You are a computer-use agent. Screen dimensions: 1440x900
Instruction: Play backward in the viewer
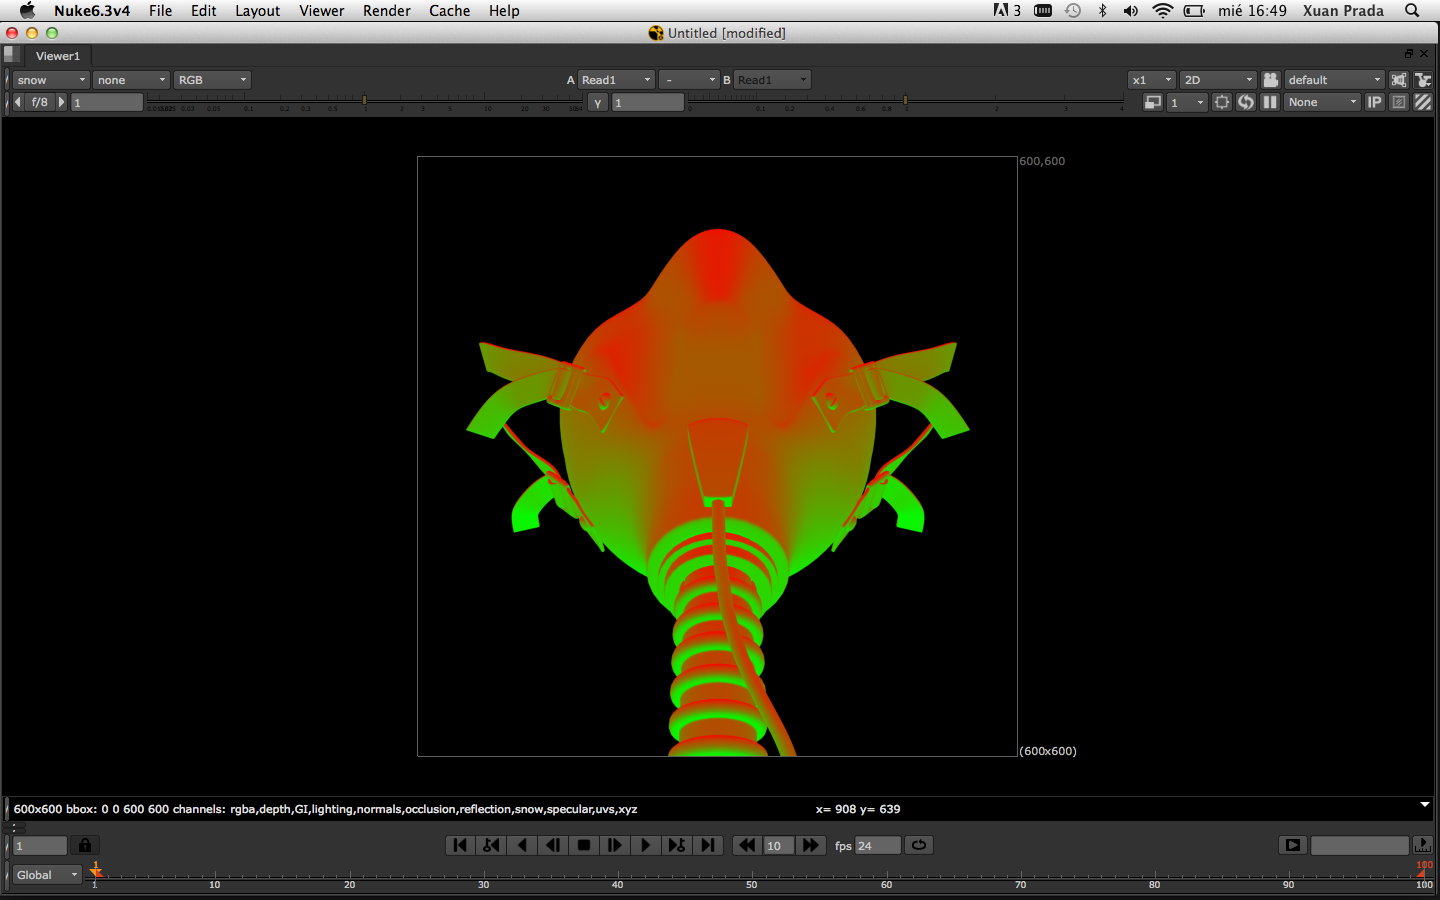pos(522,845)
